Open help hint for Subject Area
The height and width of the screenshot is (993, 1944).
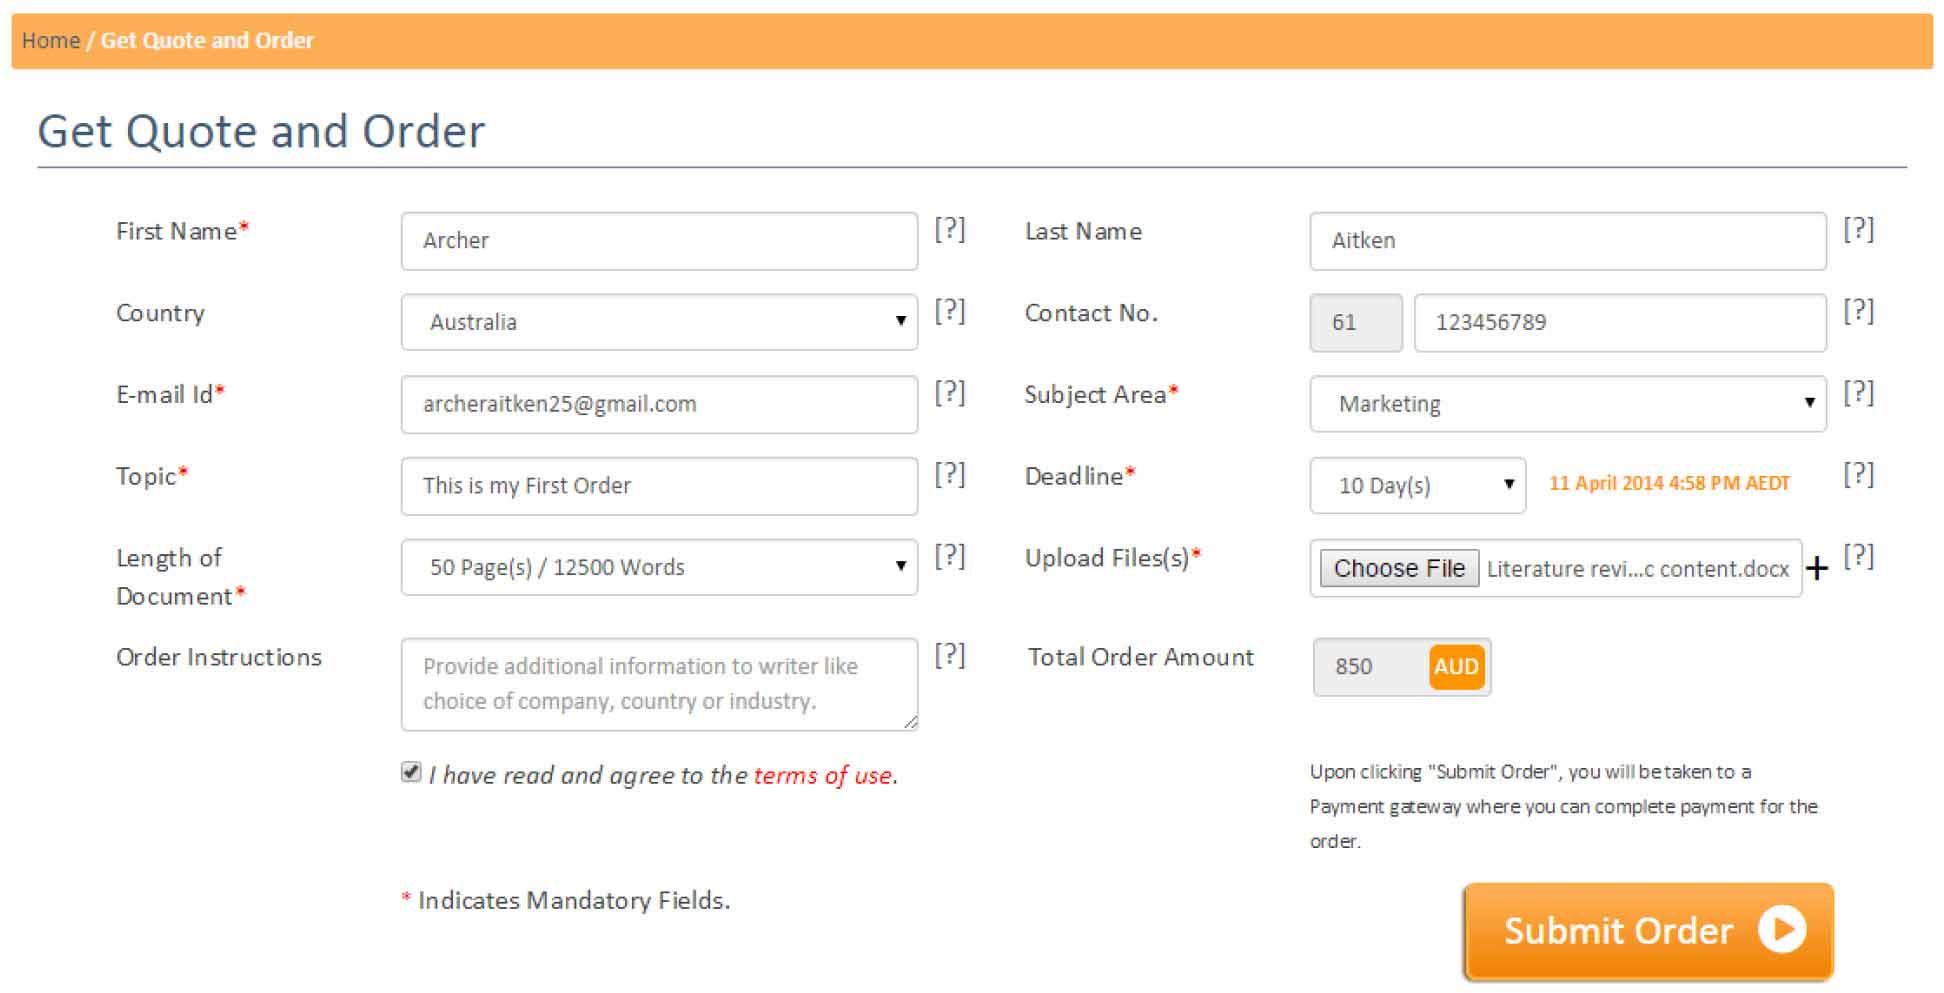[x=1858, y=393]
